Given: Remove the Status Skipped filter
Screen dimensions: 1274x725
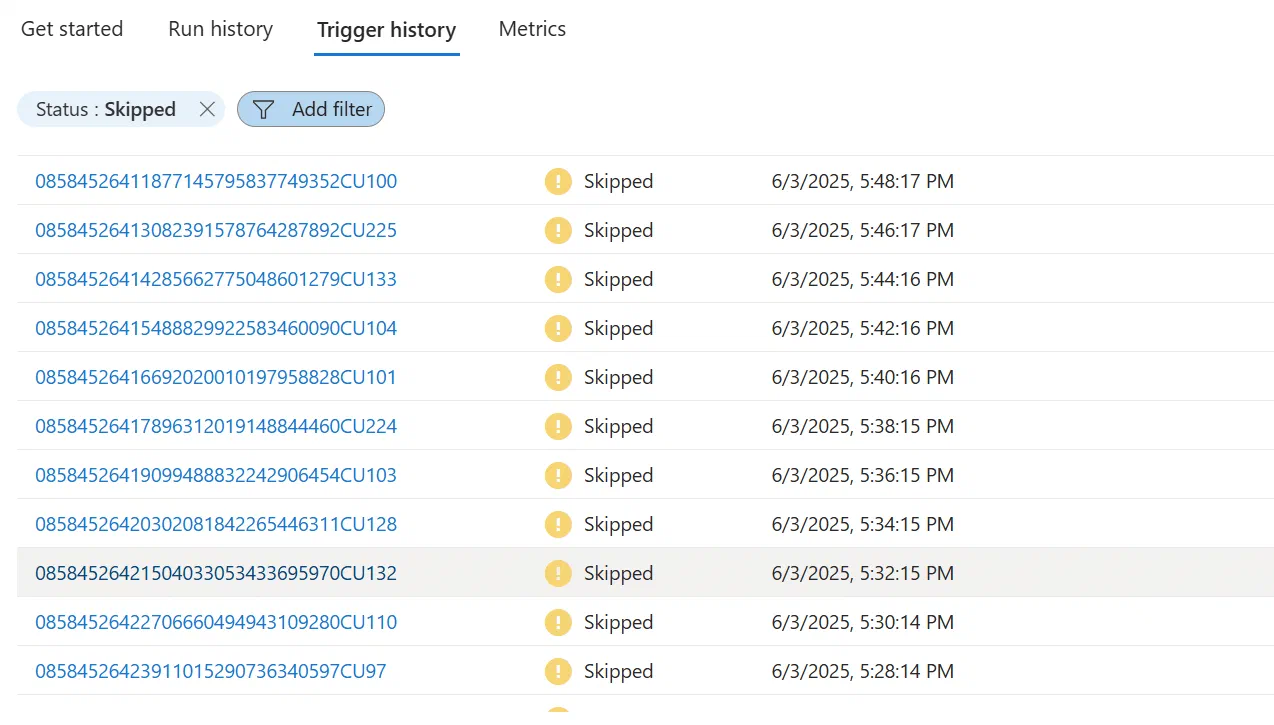Looking at the screenshot, I should click(x=207, y=109).
